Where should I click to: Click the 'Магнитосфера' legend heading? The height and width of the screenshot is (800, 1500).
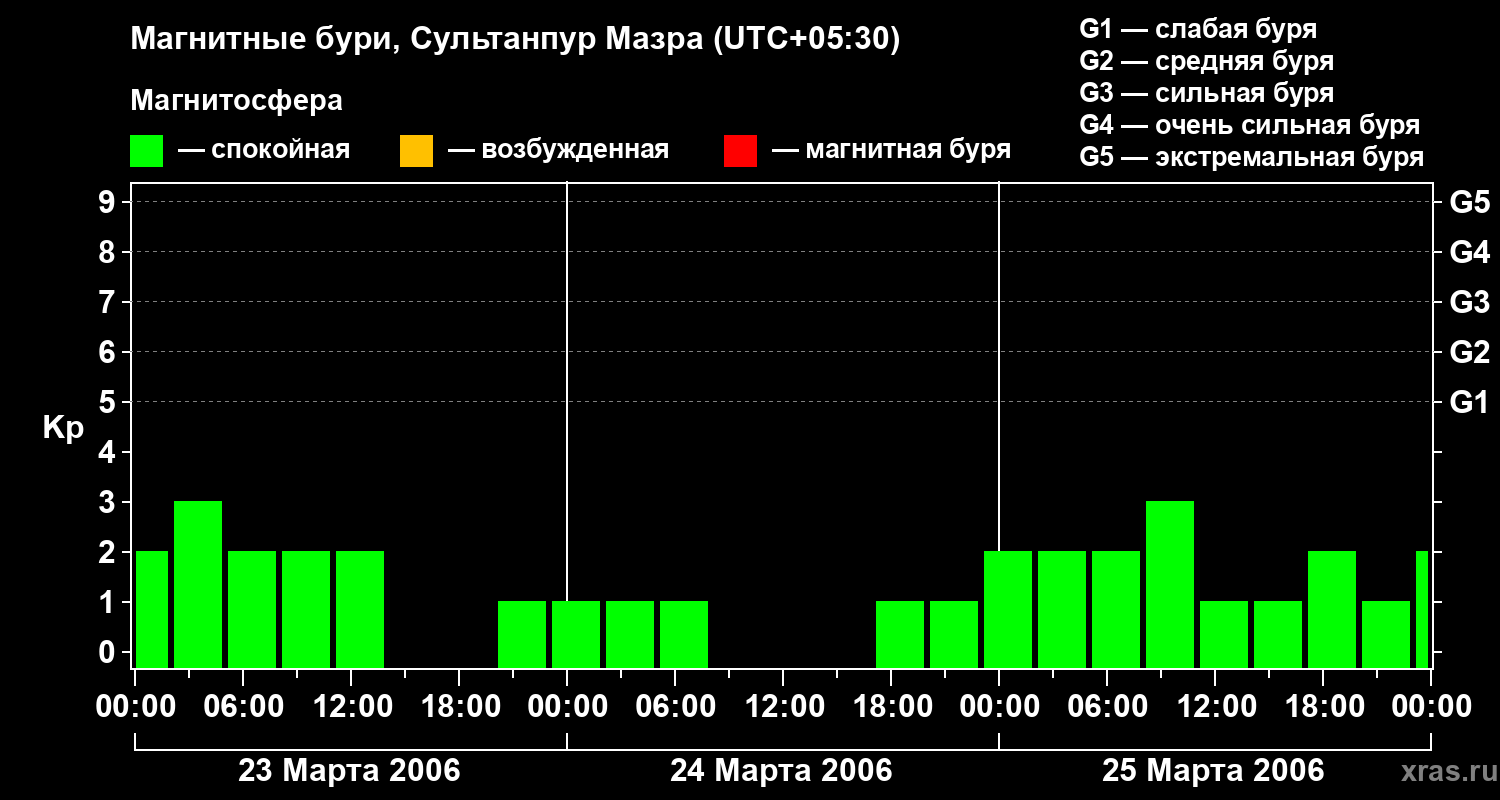click(236, 101)
